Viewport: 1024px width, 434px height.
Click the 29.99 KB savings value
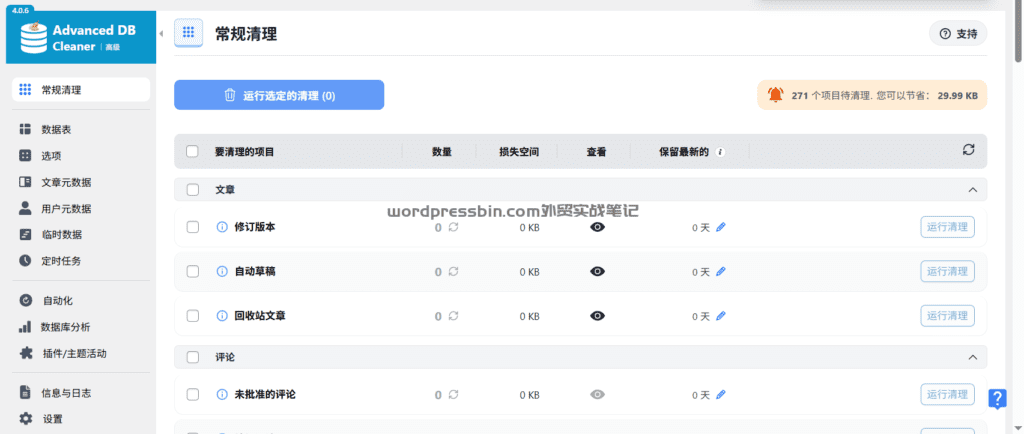957,95
